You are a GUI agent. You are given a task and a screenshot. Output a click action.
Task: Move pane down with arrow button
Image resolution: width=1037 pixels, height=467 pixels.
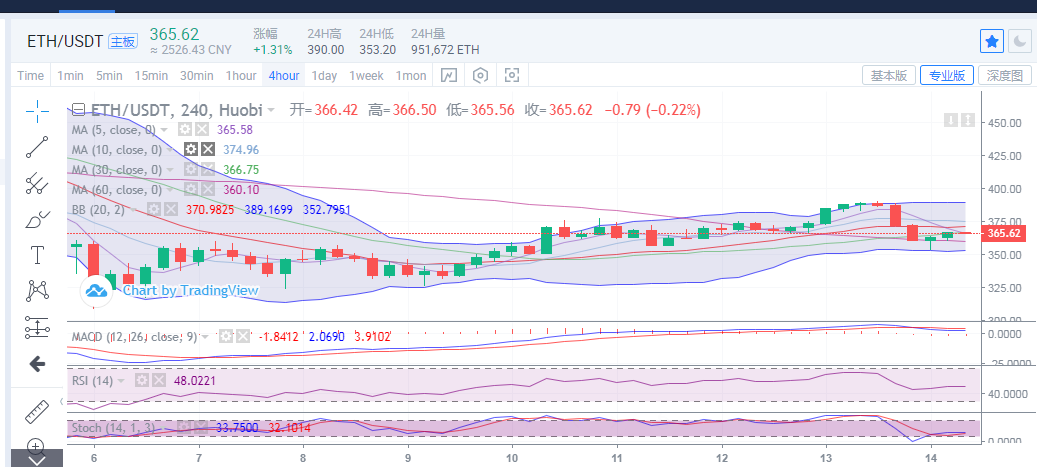click(x=950, y=120)
